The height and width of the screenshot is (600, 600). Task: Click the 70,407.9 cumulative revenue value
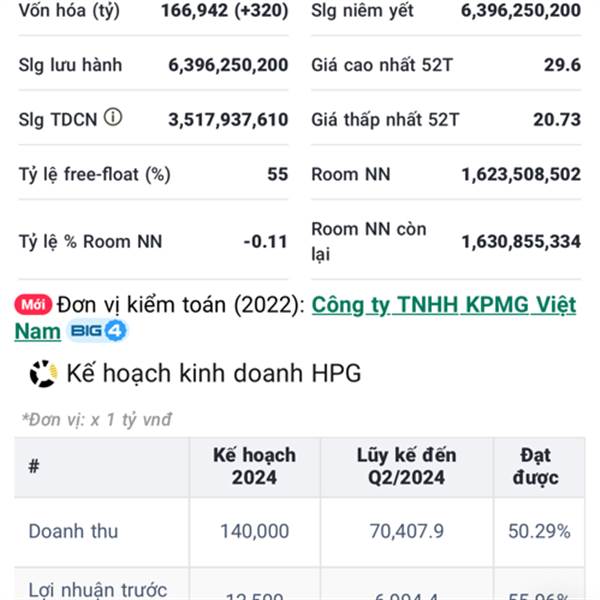pyautogui.click(x=406, y=531)
